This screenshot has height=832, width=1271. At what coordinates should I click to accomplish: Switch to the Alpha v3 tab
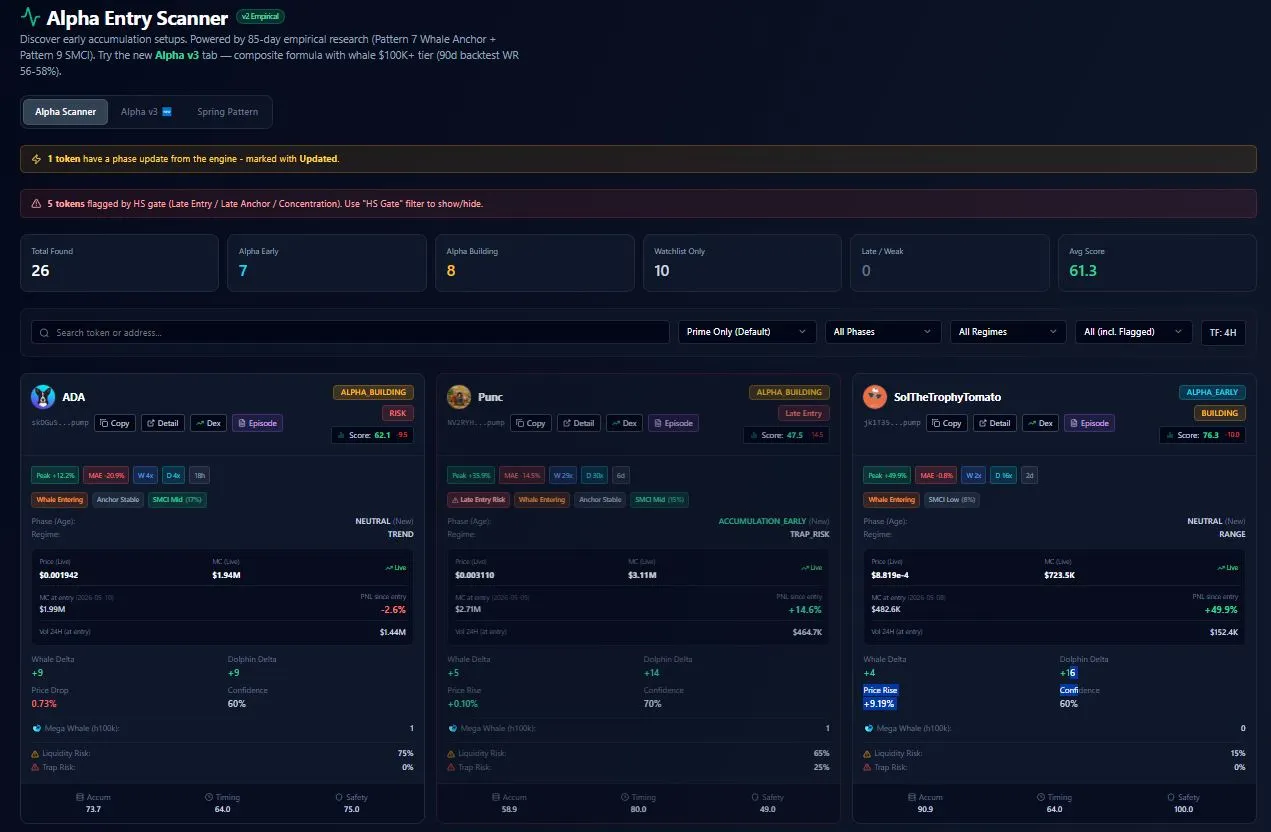click(x=146, y=112)
